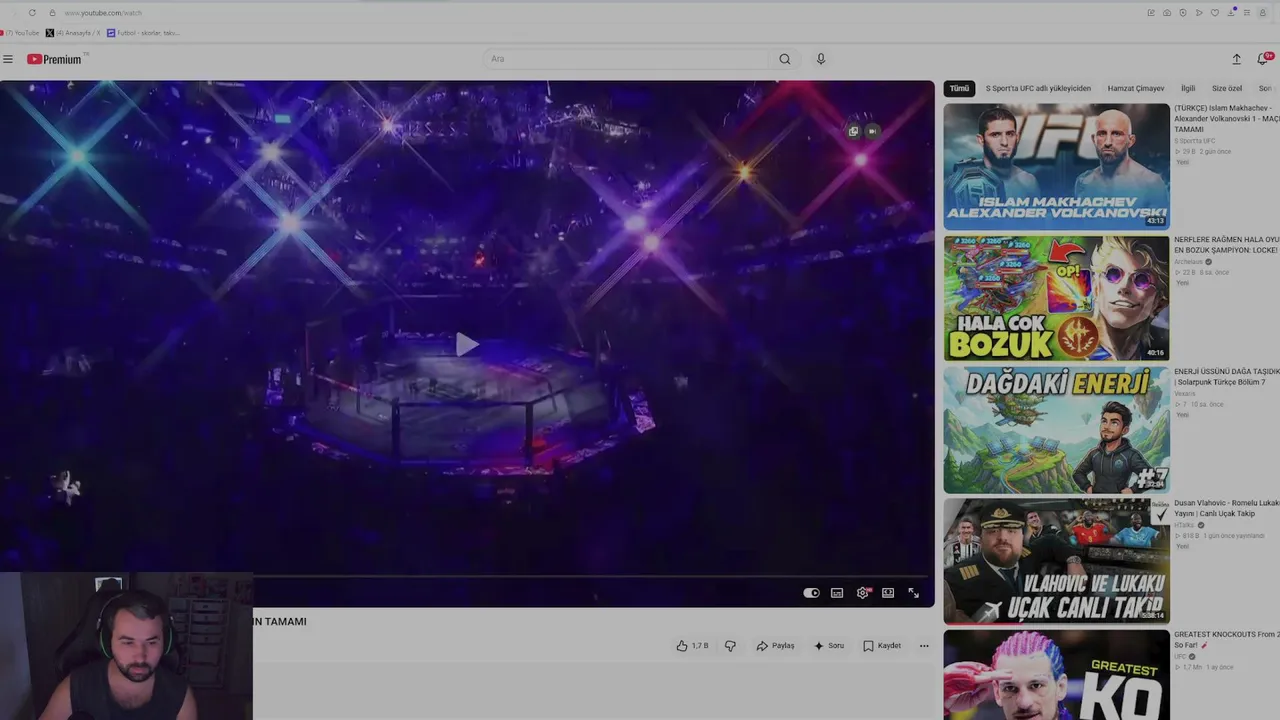This screenshot has width=1280, height=720.
Task: Open the Islam Makhachev vs Volkanovski thumbnail
Action: click(x=1056, y=166)
